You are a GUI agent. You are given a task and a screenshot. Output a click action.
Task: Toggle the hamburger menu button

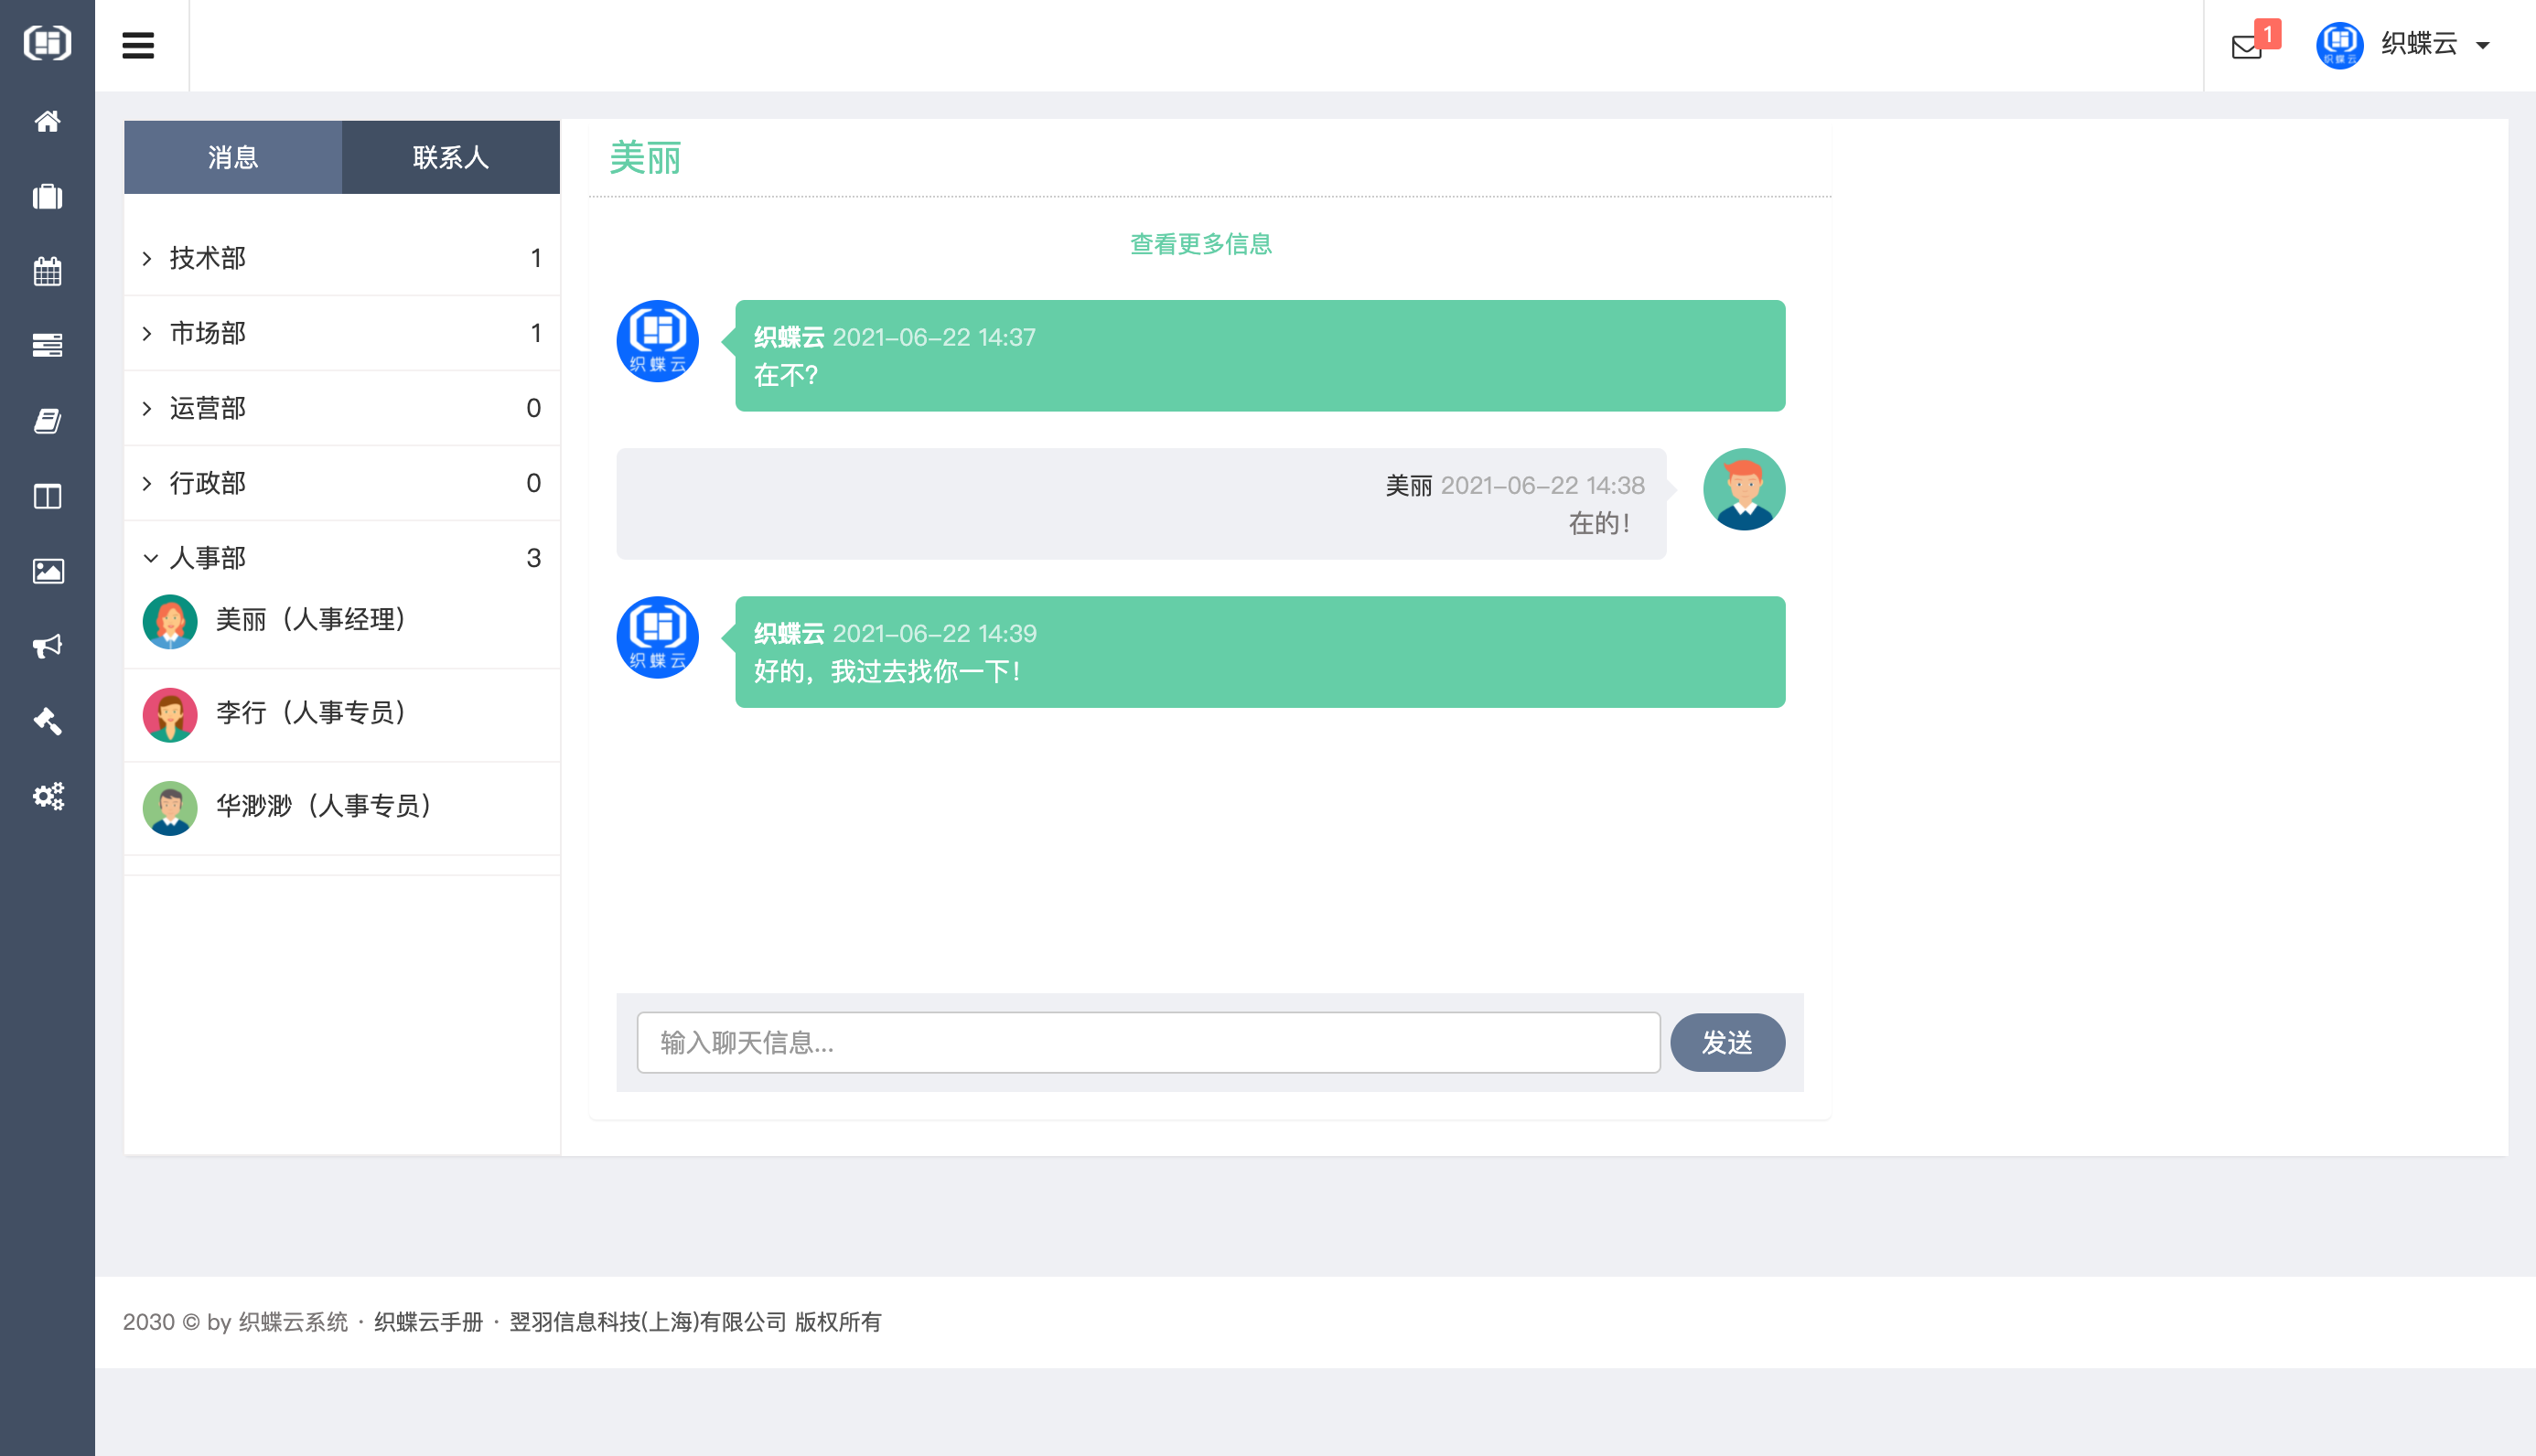click(x=138, y=46)
